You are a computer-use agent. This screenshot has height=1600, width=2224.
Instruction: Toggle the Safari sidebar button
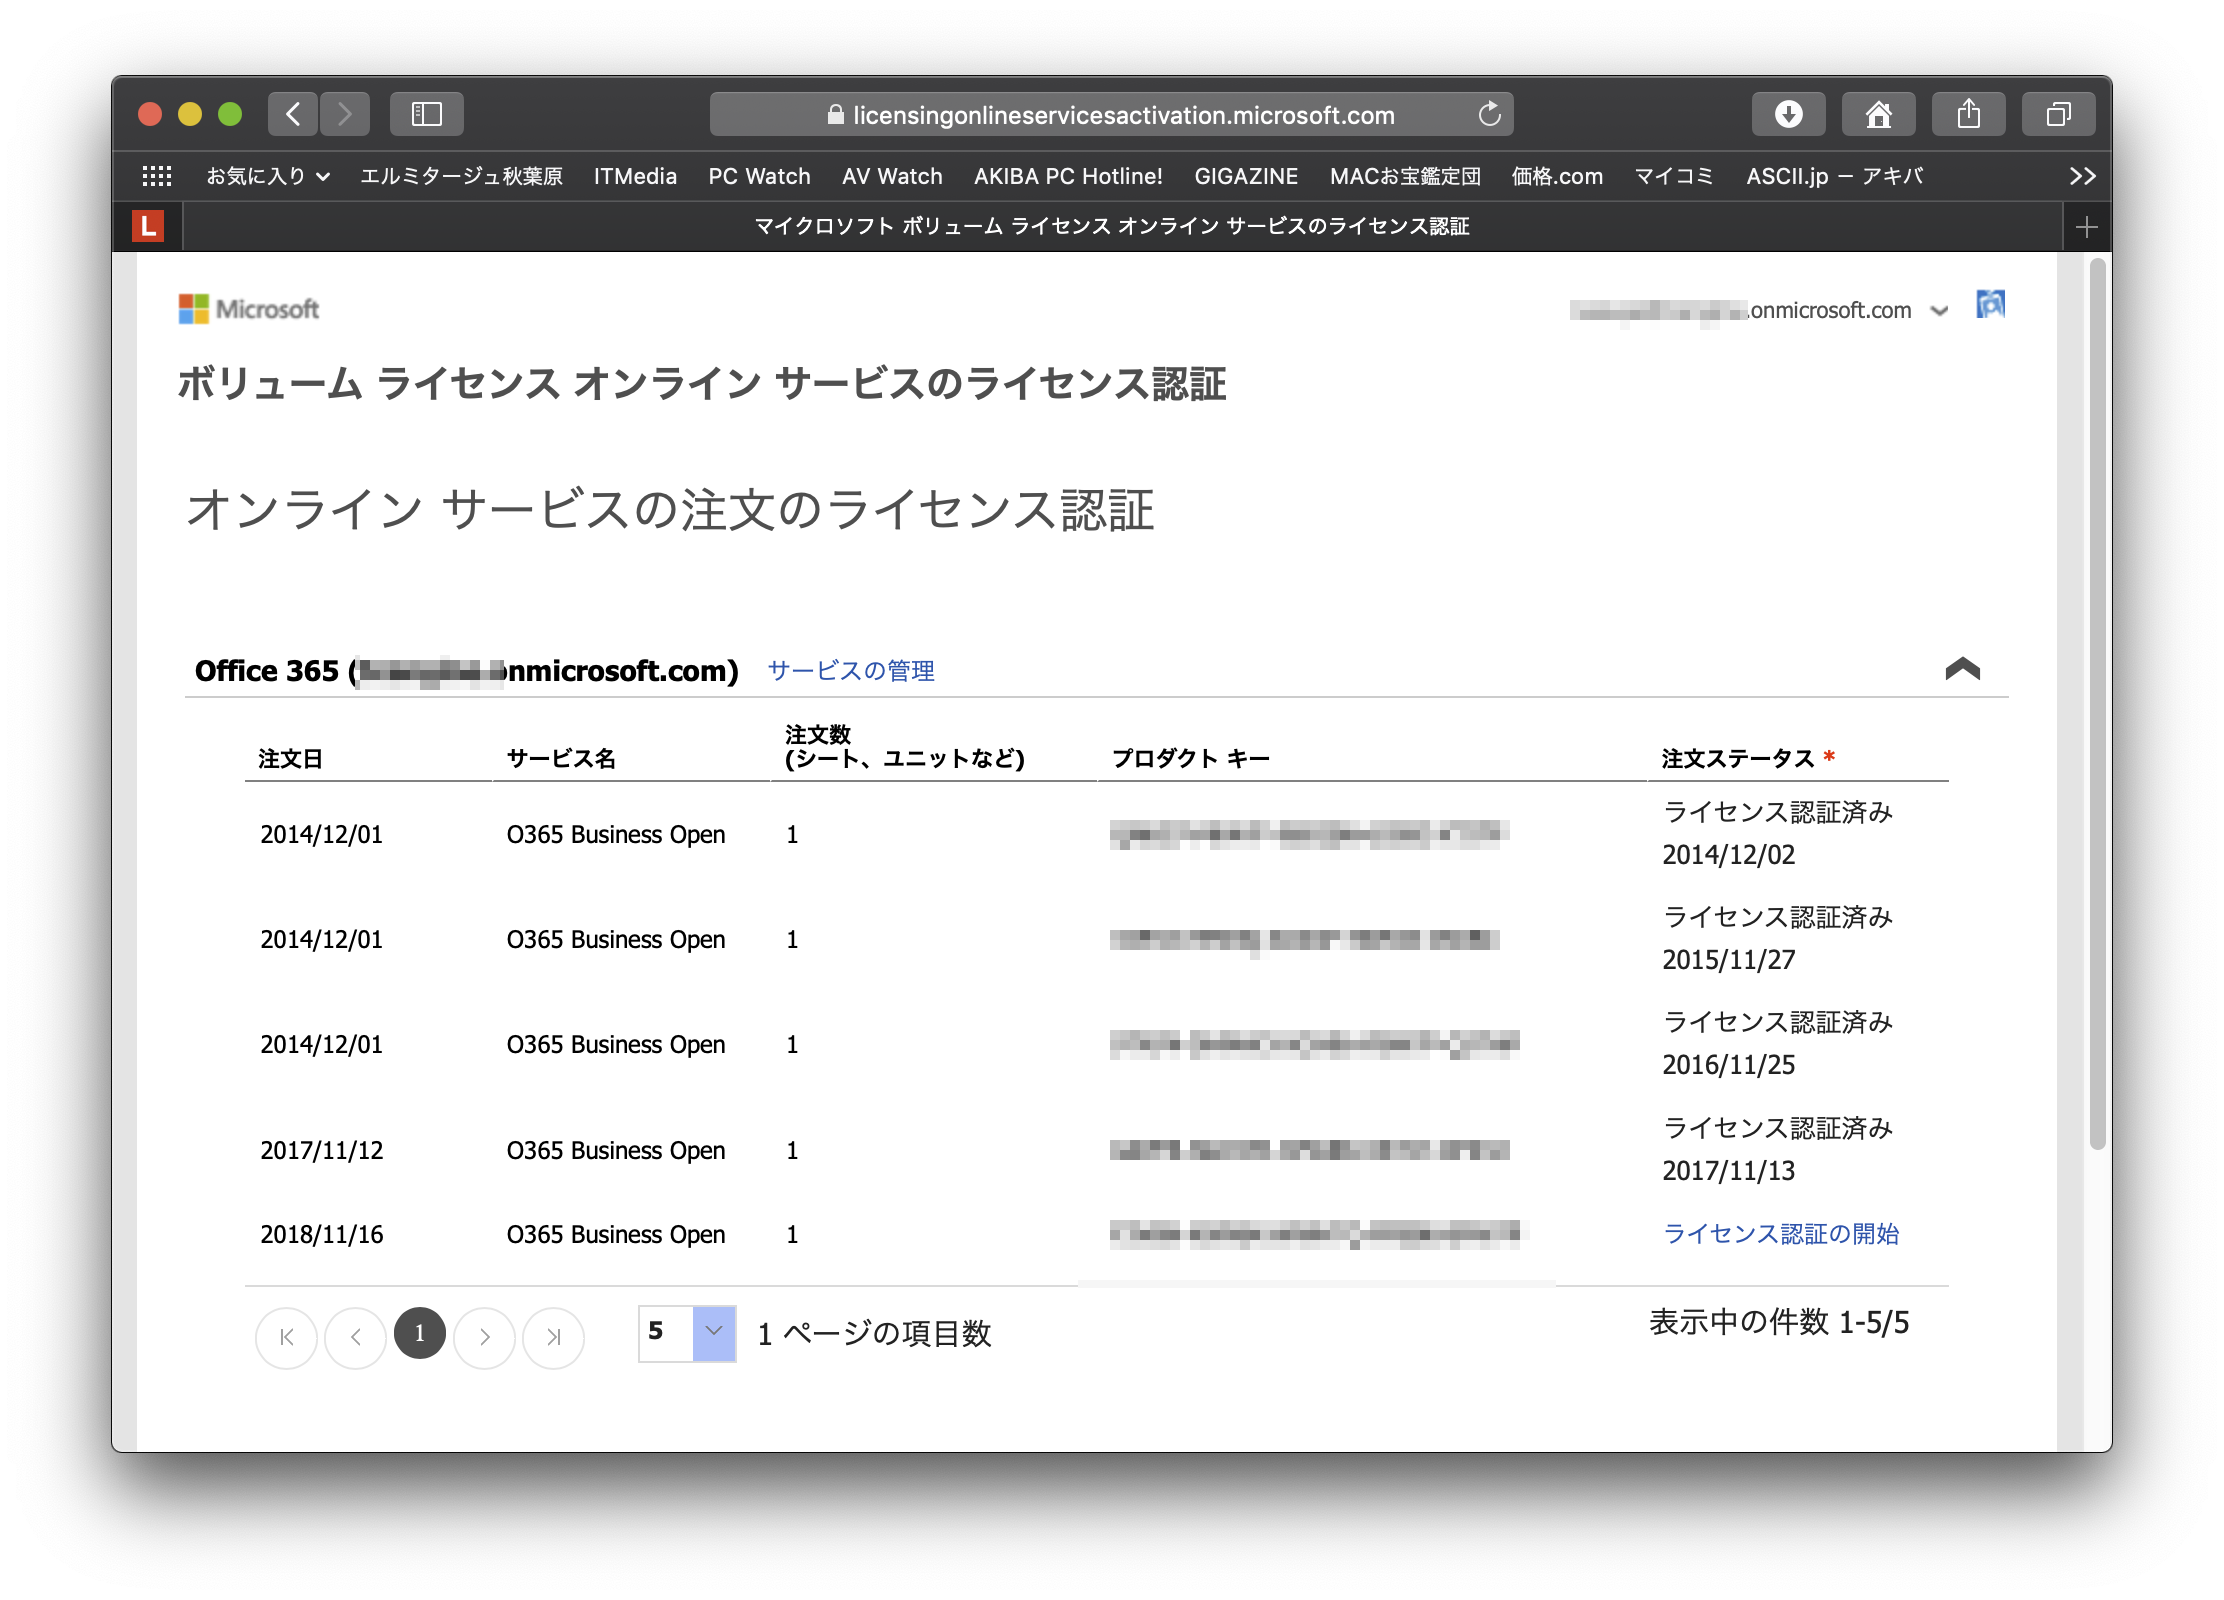tap(427, 114)
